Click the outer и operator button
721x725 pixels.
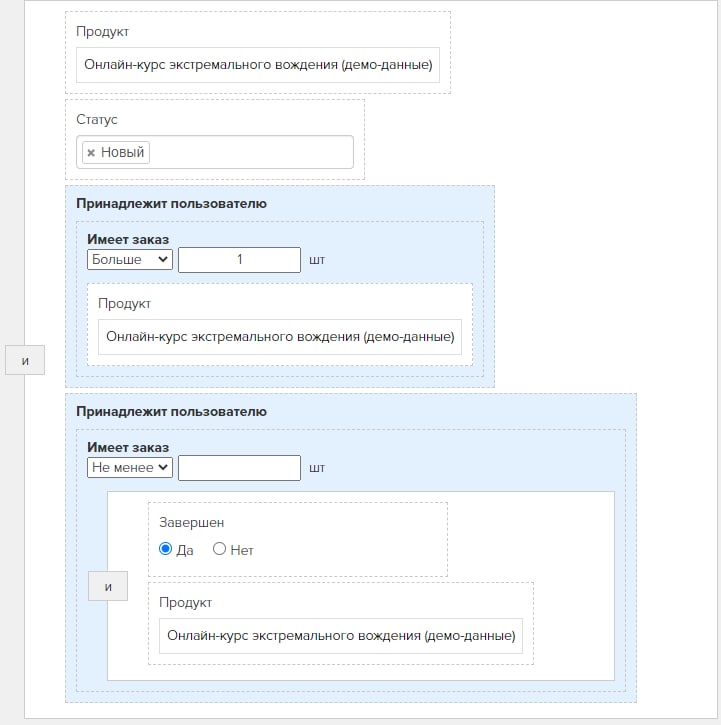[25, 360]
